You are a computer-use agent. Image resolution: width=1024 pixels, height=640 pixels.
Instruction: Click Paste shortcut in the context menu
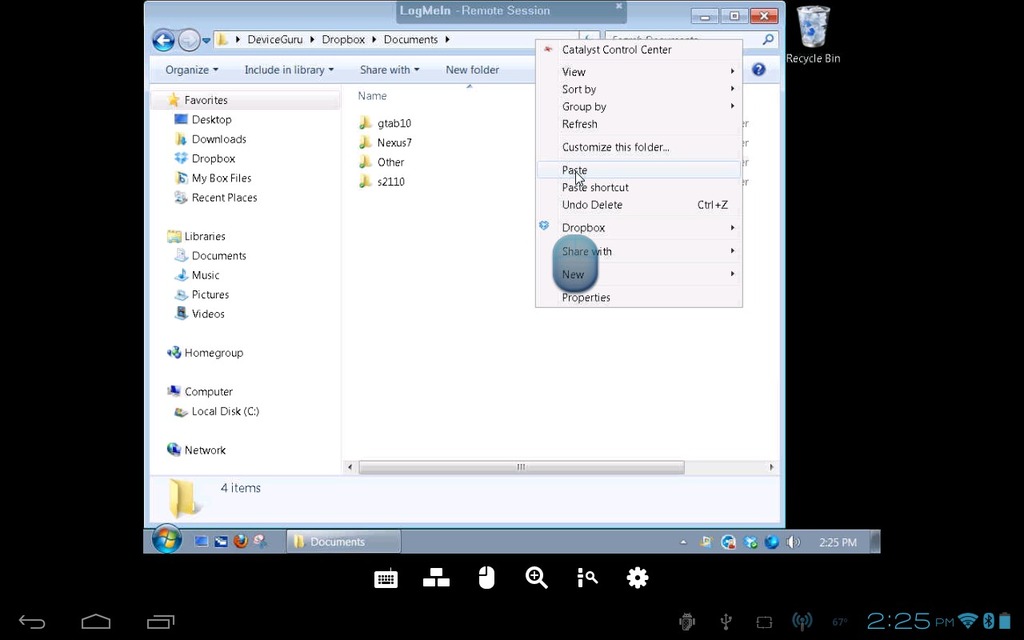point(639,187)
